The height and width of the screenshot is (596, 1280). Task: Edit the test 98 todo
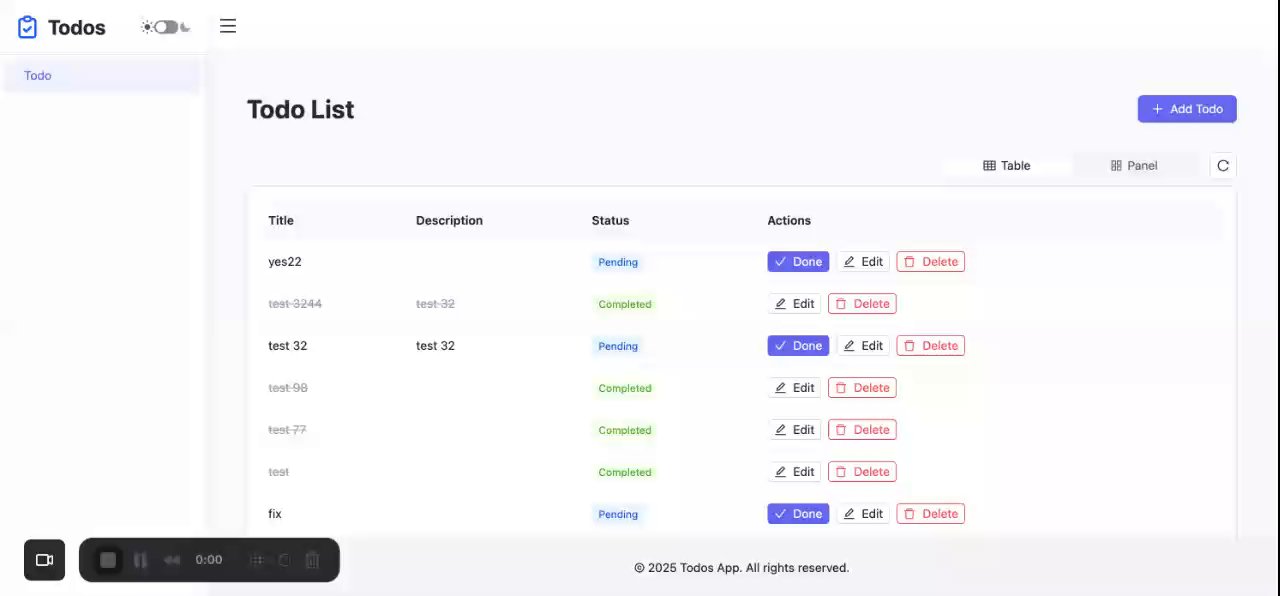[x=795, y=388]
